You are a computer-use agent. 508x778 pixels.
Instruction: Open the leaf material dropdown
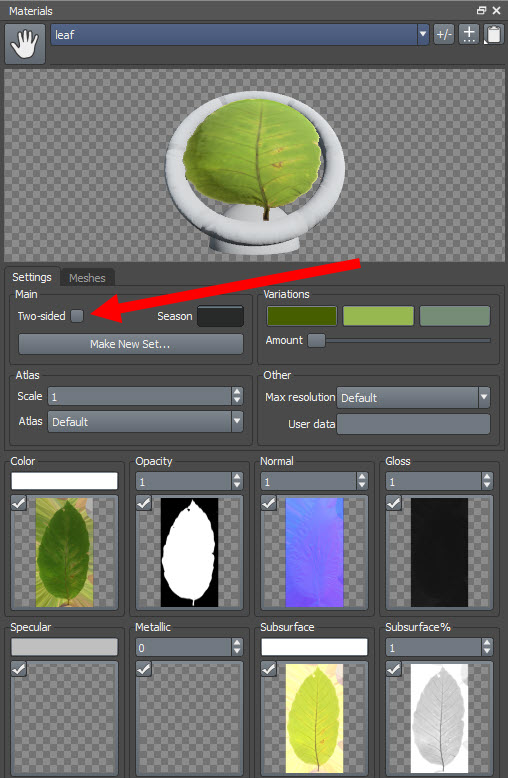[423, 35]
